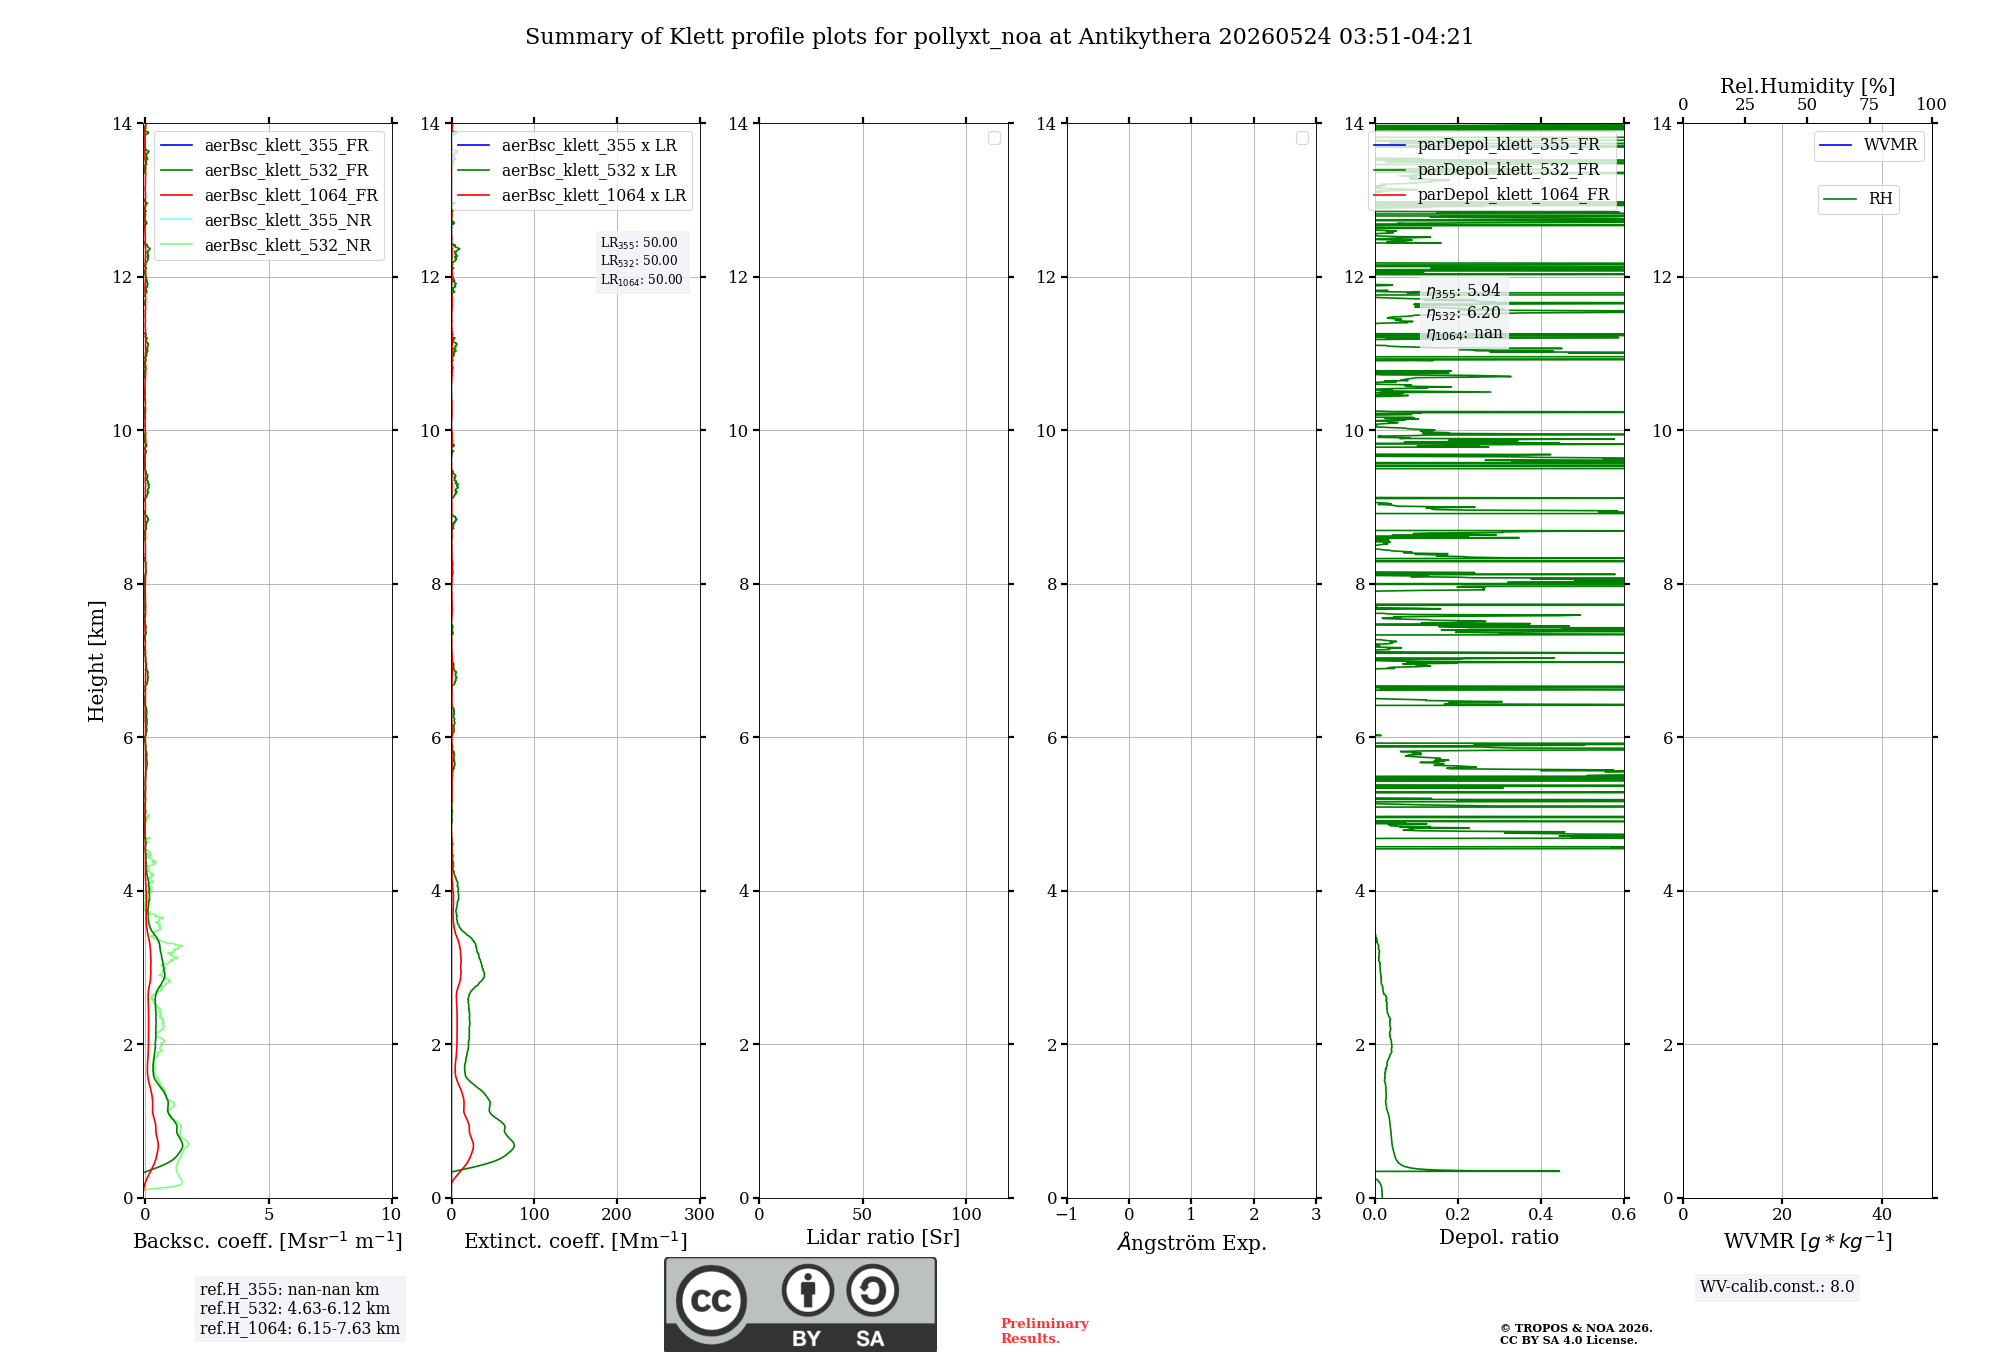Click the Rel.Humidity [%] top axis label
The image size is (2000, 1360).
[x=1808, y=86]
